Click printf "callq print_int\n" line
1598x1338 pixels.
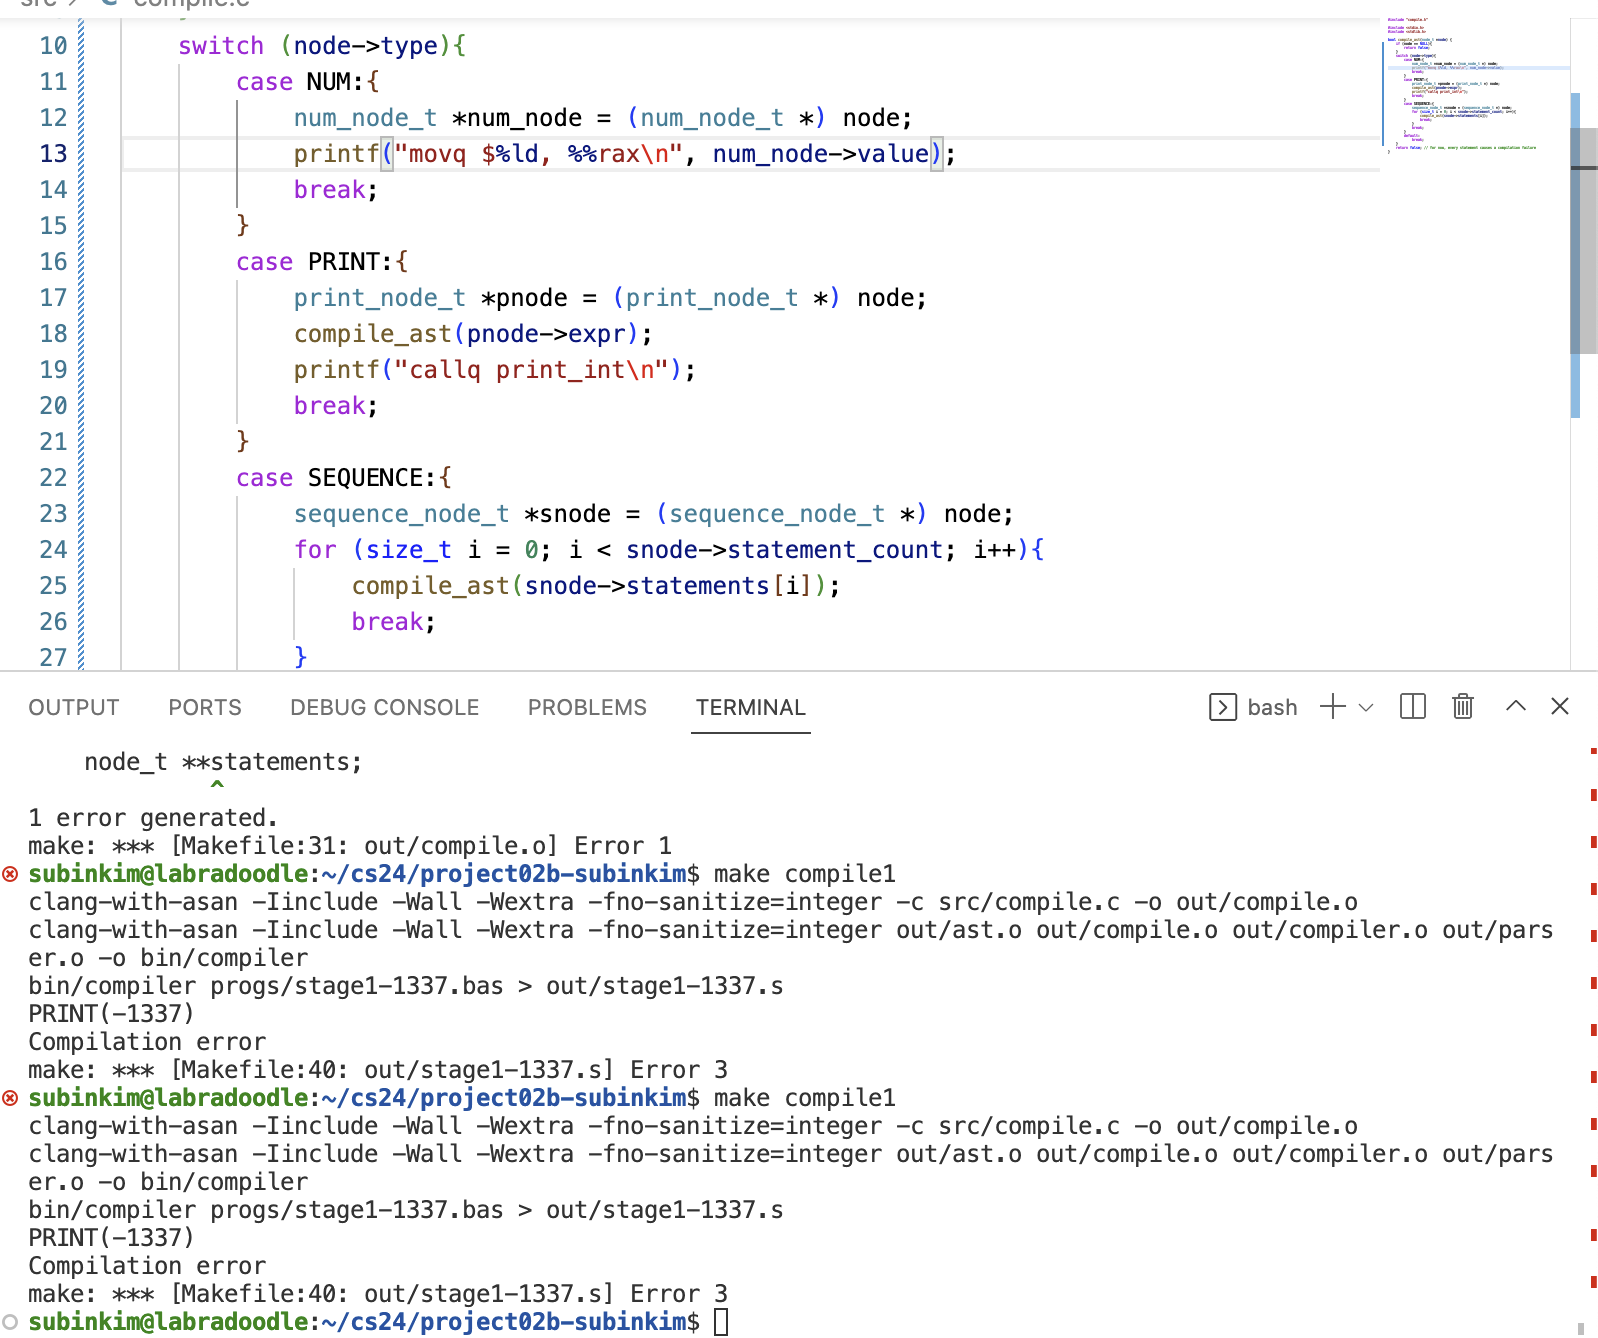click(x=495, y=370)
